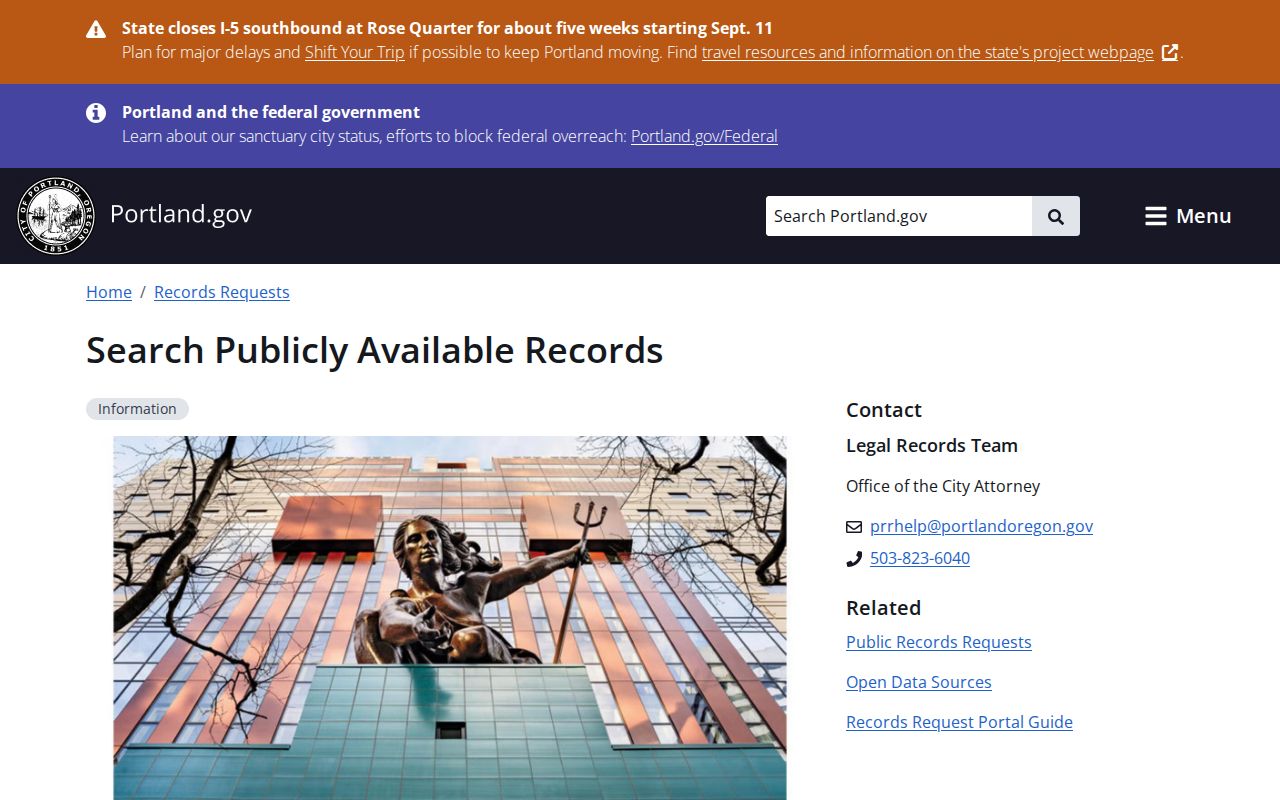Open the Shift Your Trip link
Screen dimensions: 1280x800
coord(355,52)
